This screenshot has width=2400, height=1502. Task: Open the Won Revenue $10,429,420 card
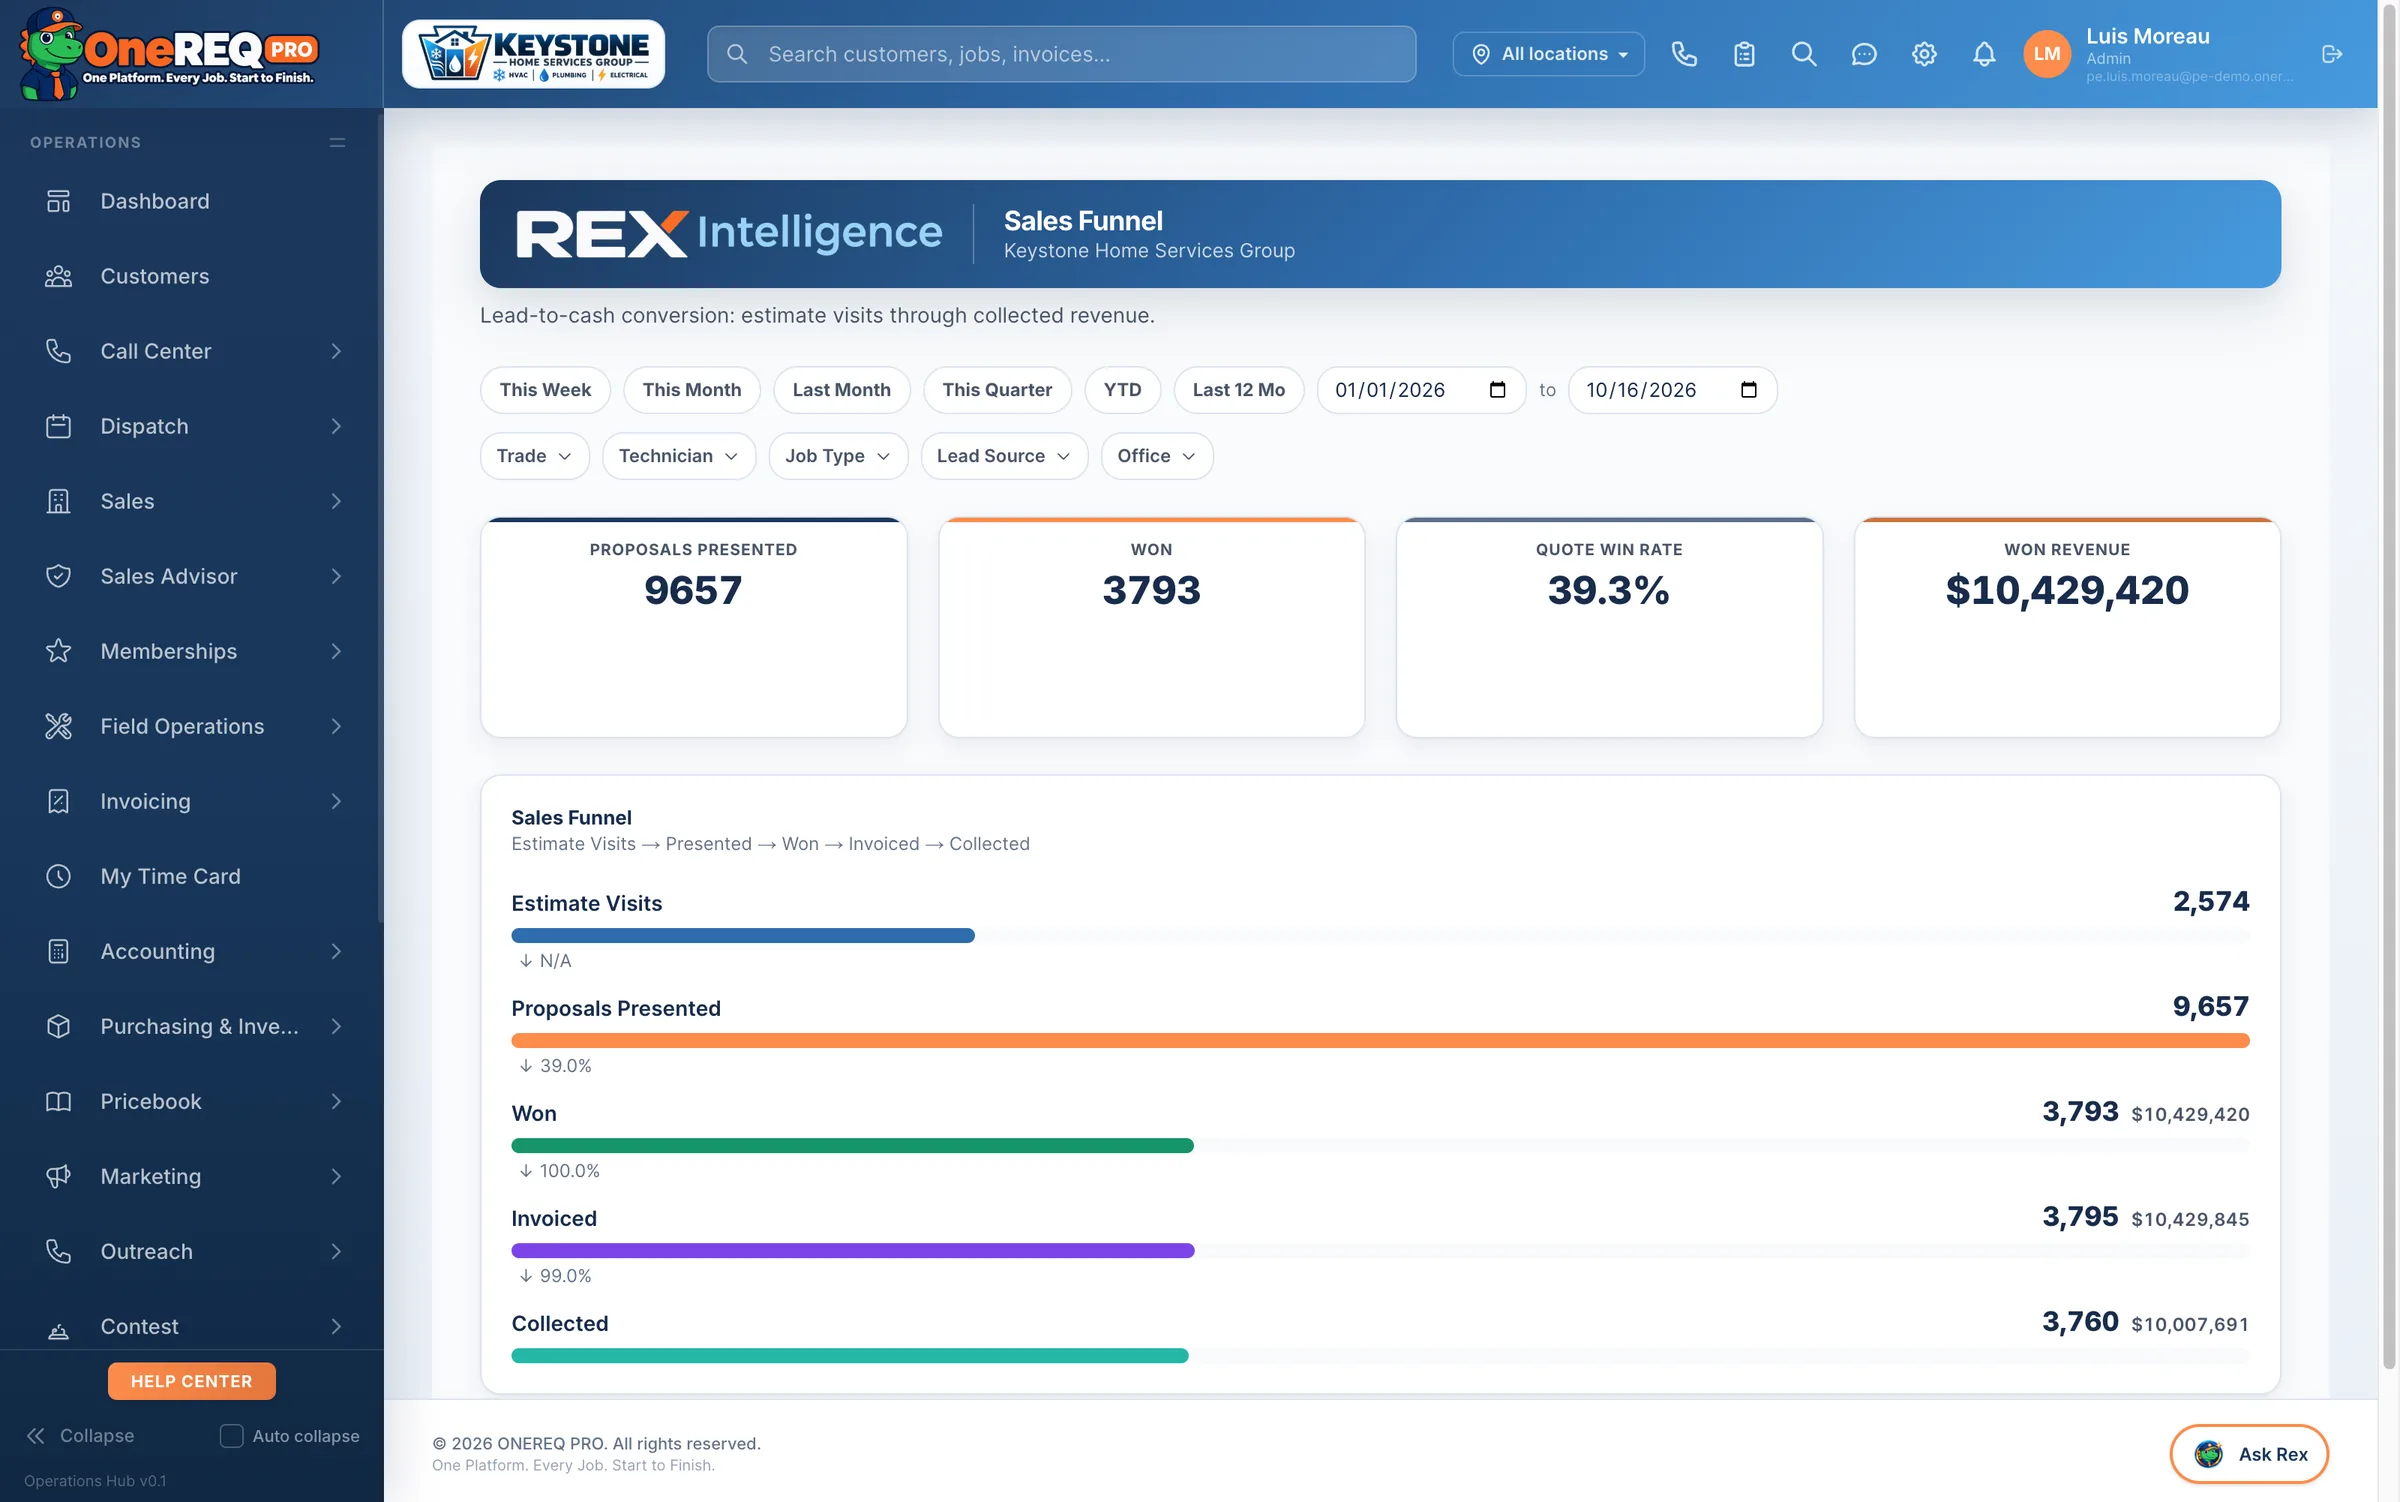[x=2067, y=628]
